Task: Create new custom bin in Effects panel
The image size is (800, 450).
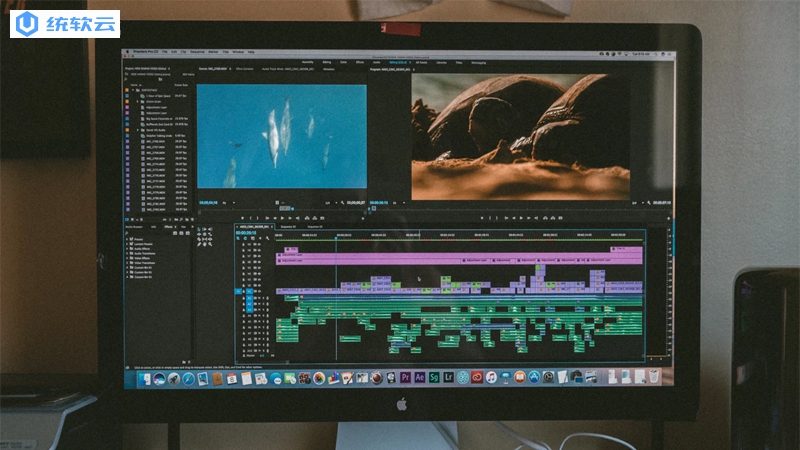Action: coord(184,362)
